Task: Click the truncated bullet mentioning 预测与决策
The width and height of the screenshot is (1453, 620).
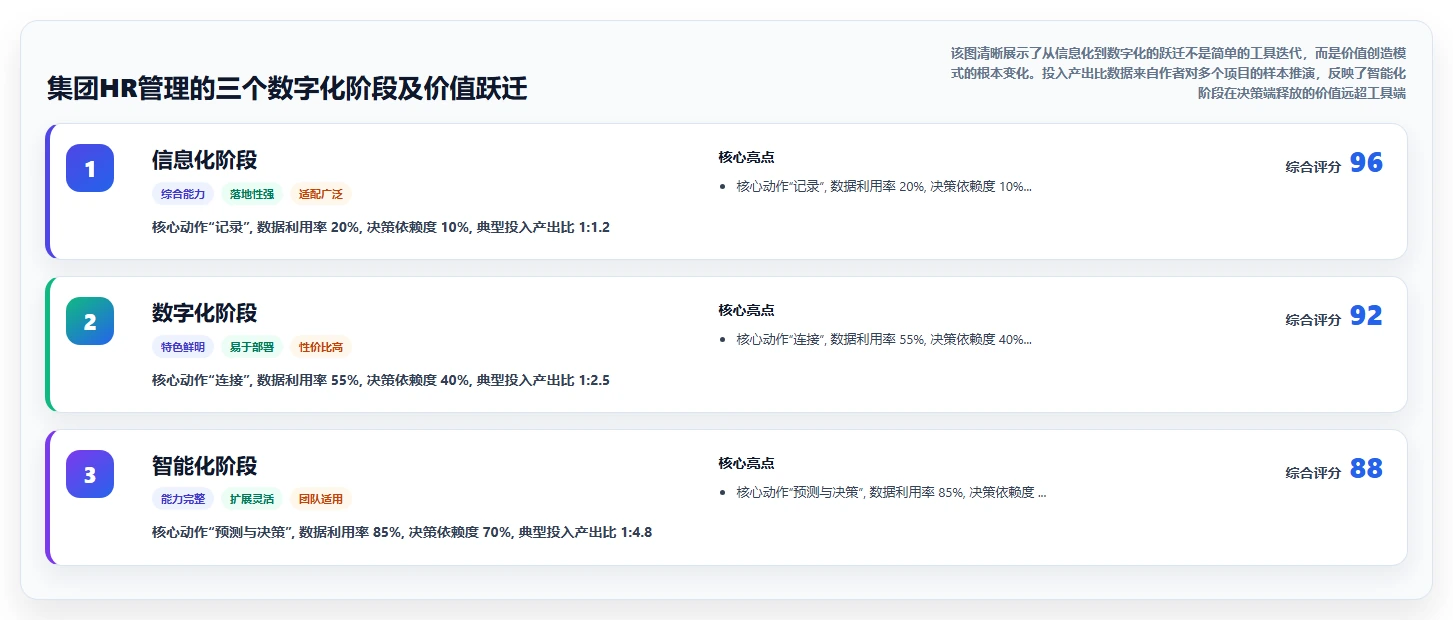Action: pos(891,492)
